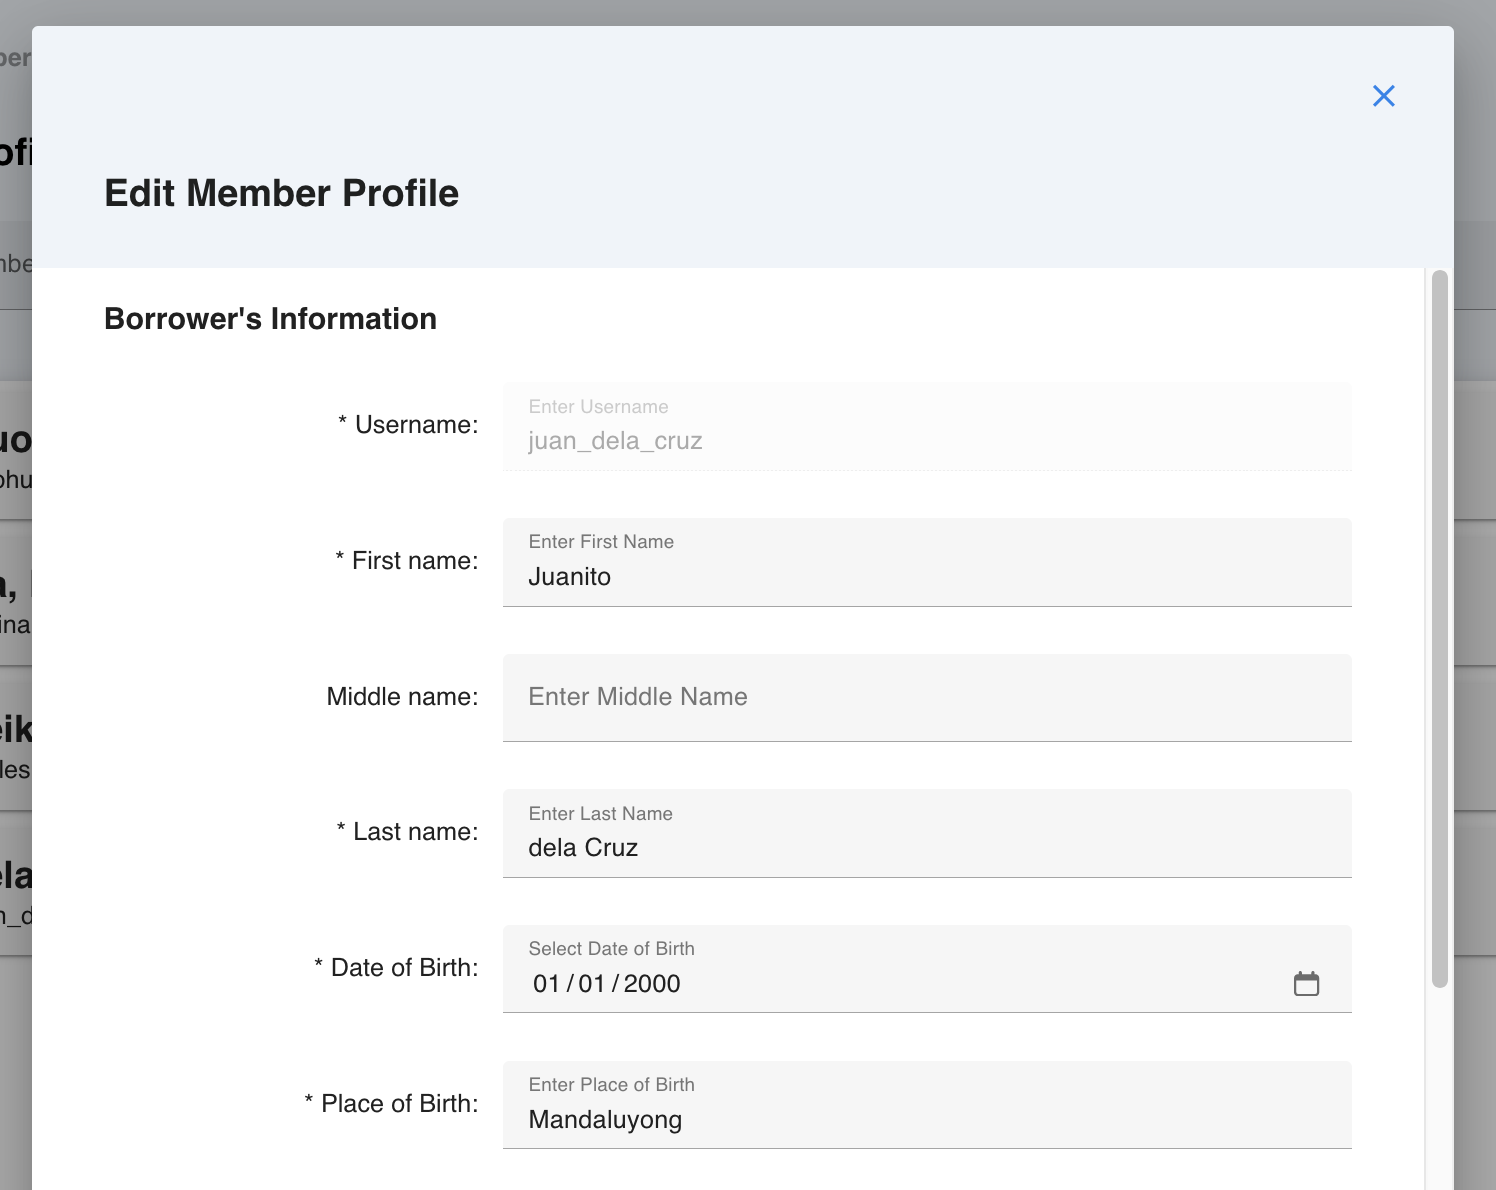Click the placeholder text Enter Last Name
1496x1190 pixels.
[x=600, y=813]
